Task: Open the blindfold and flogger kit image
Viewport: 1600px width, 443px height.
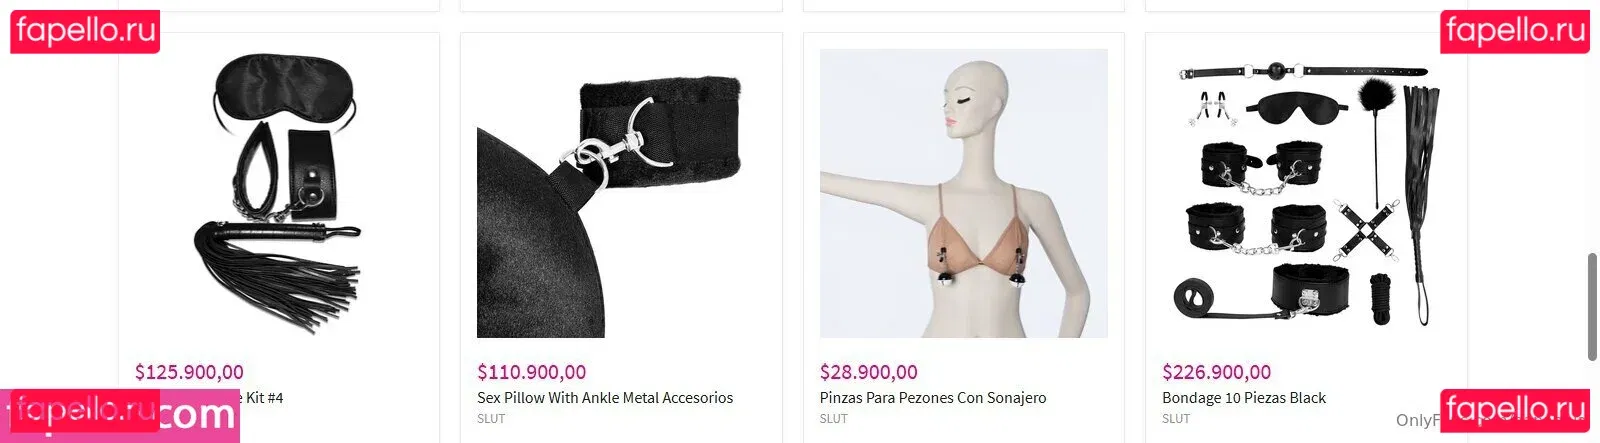Action: (279, 193)
